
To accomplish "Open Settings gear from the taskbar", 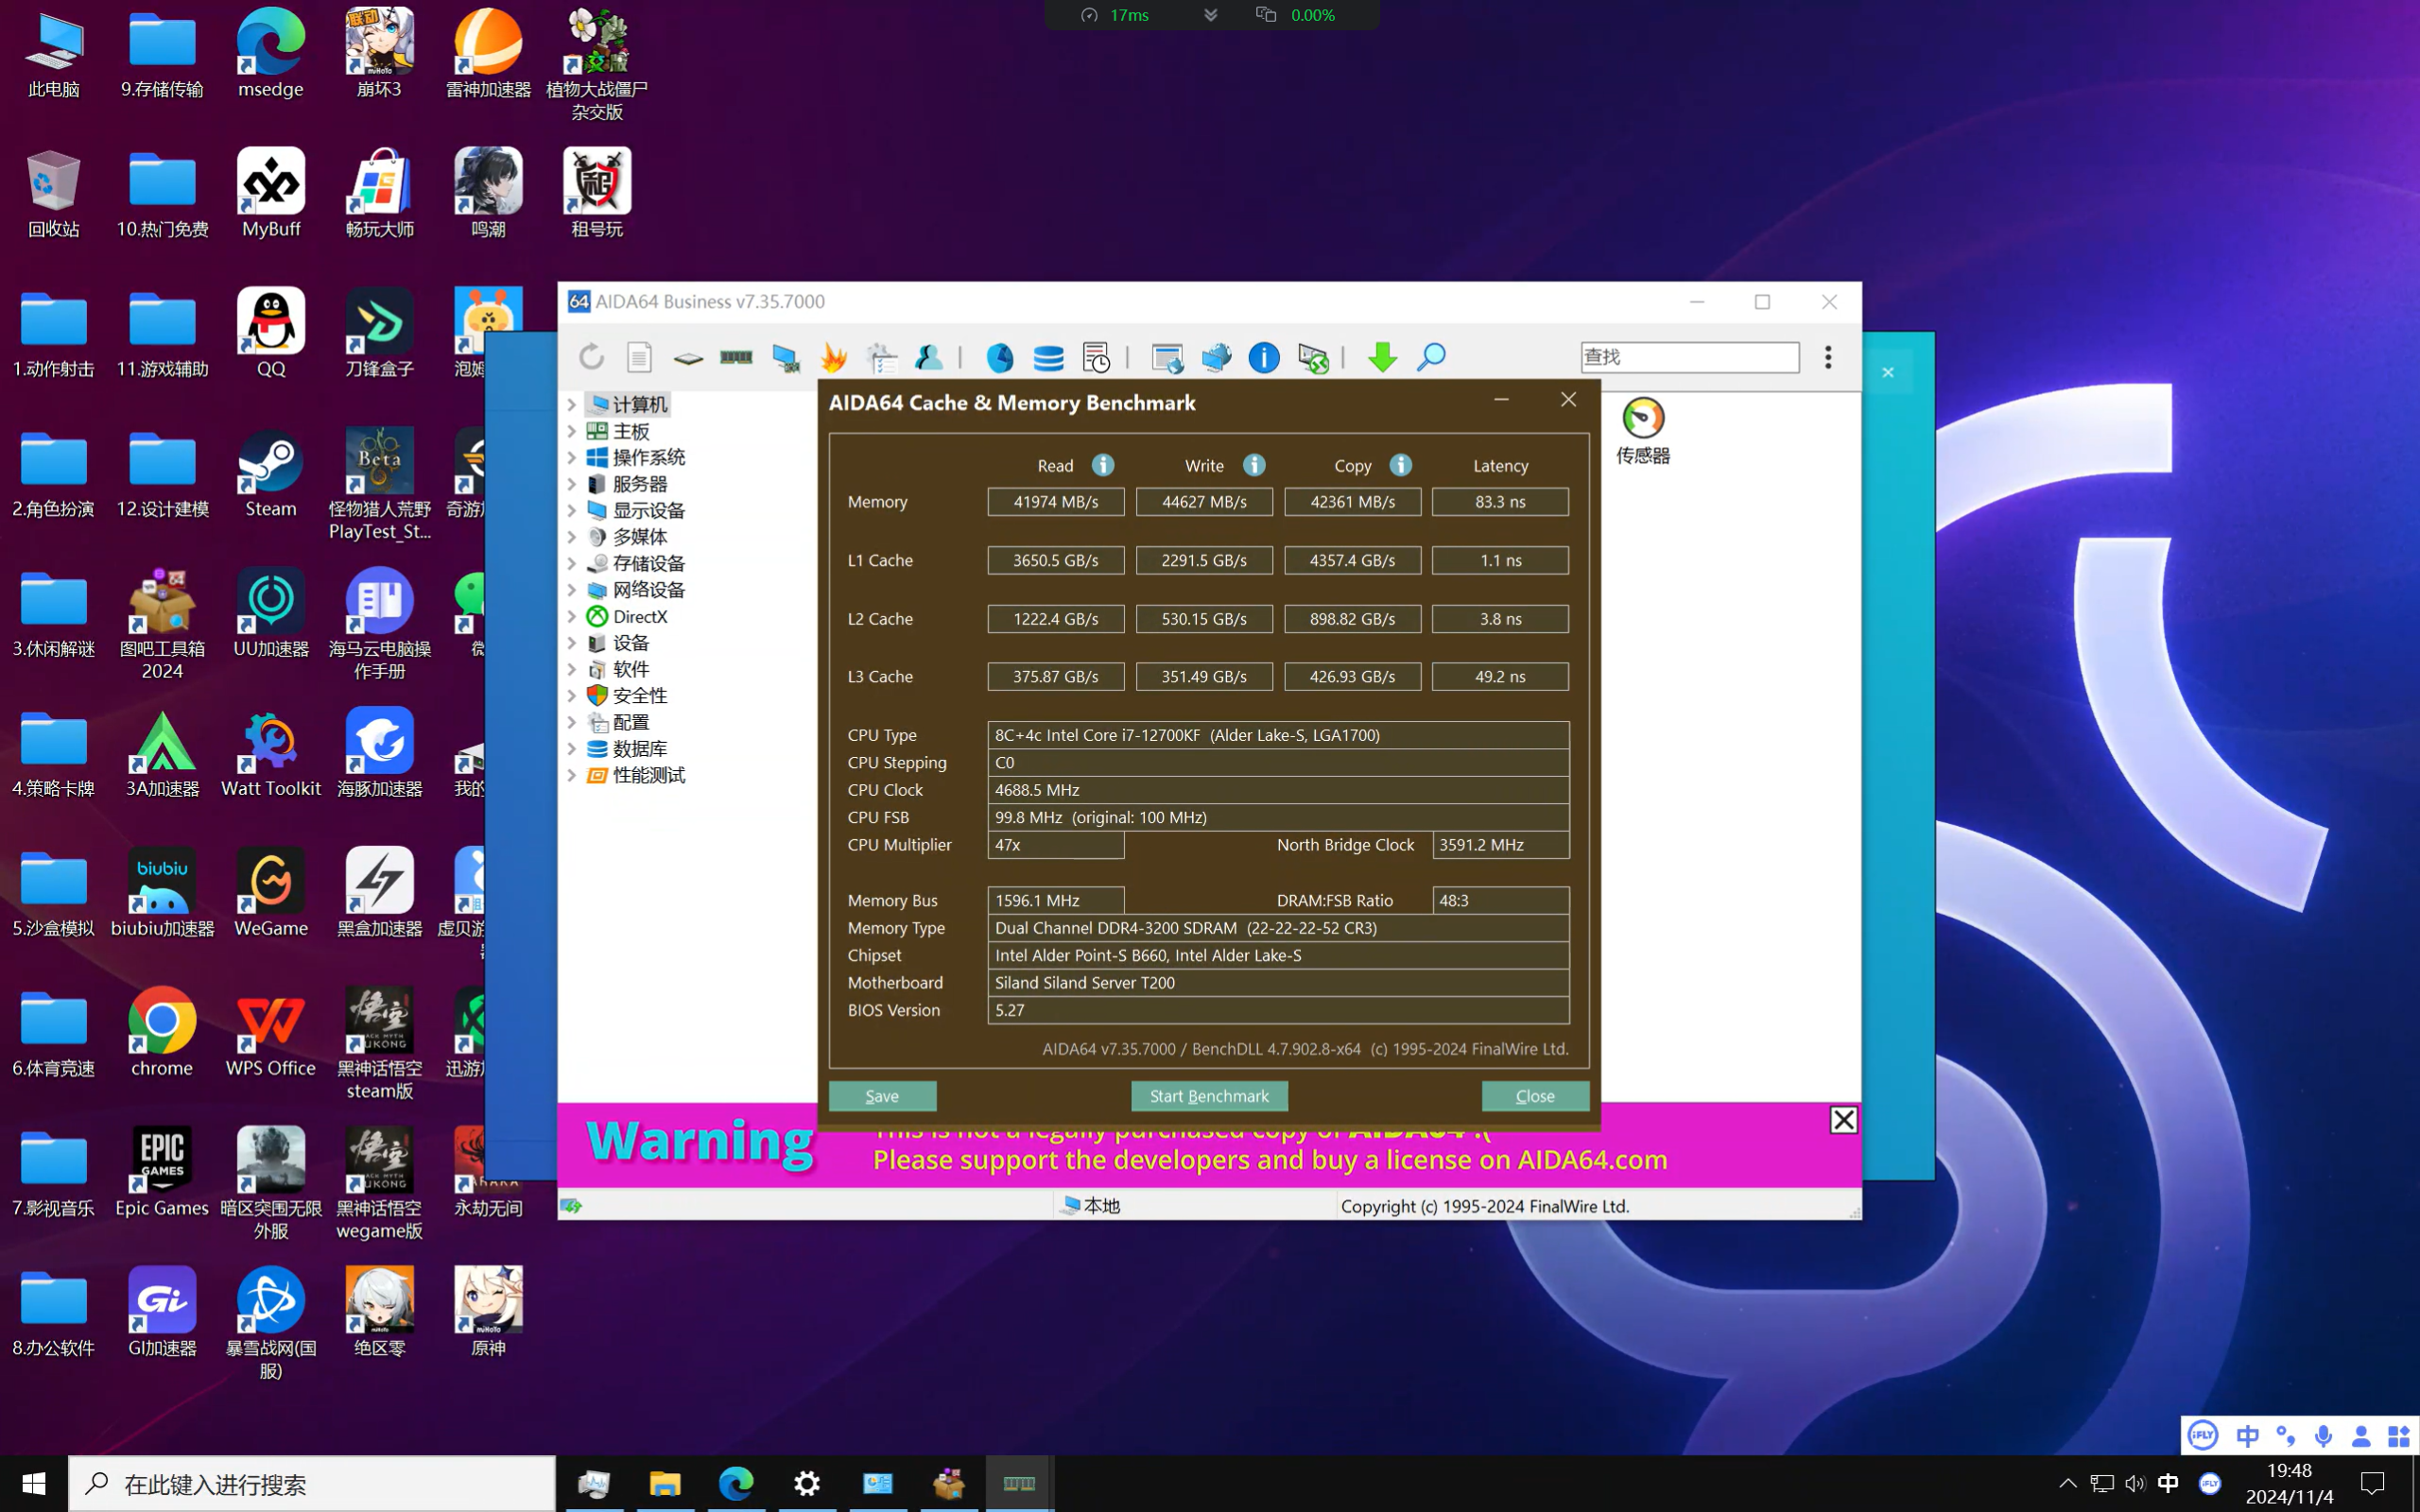I will coord(807,1484).
